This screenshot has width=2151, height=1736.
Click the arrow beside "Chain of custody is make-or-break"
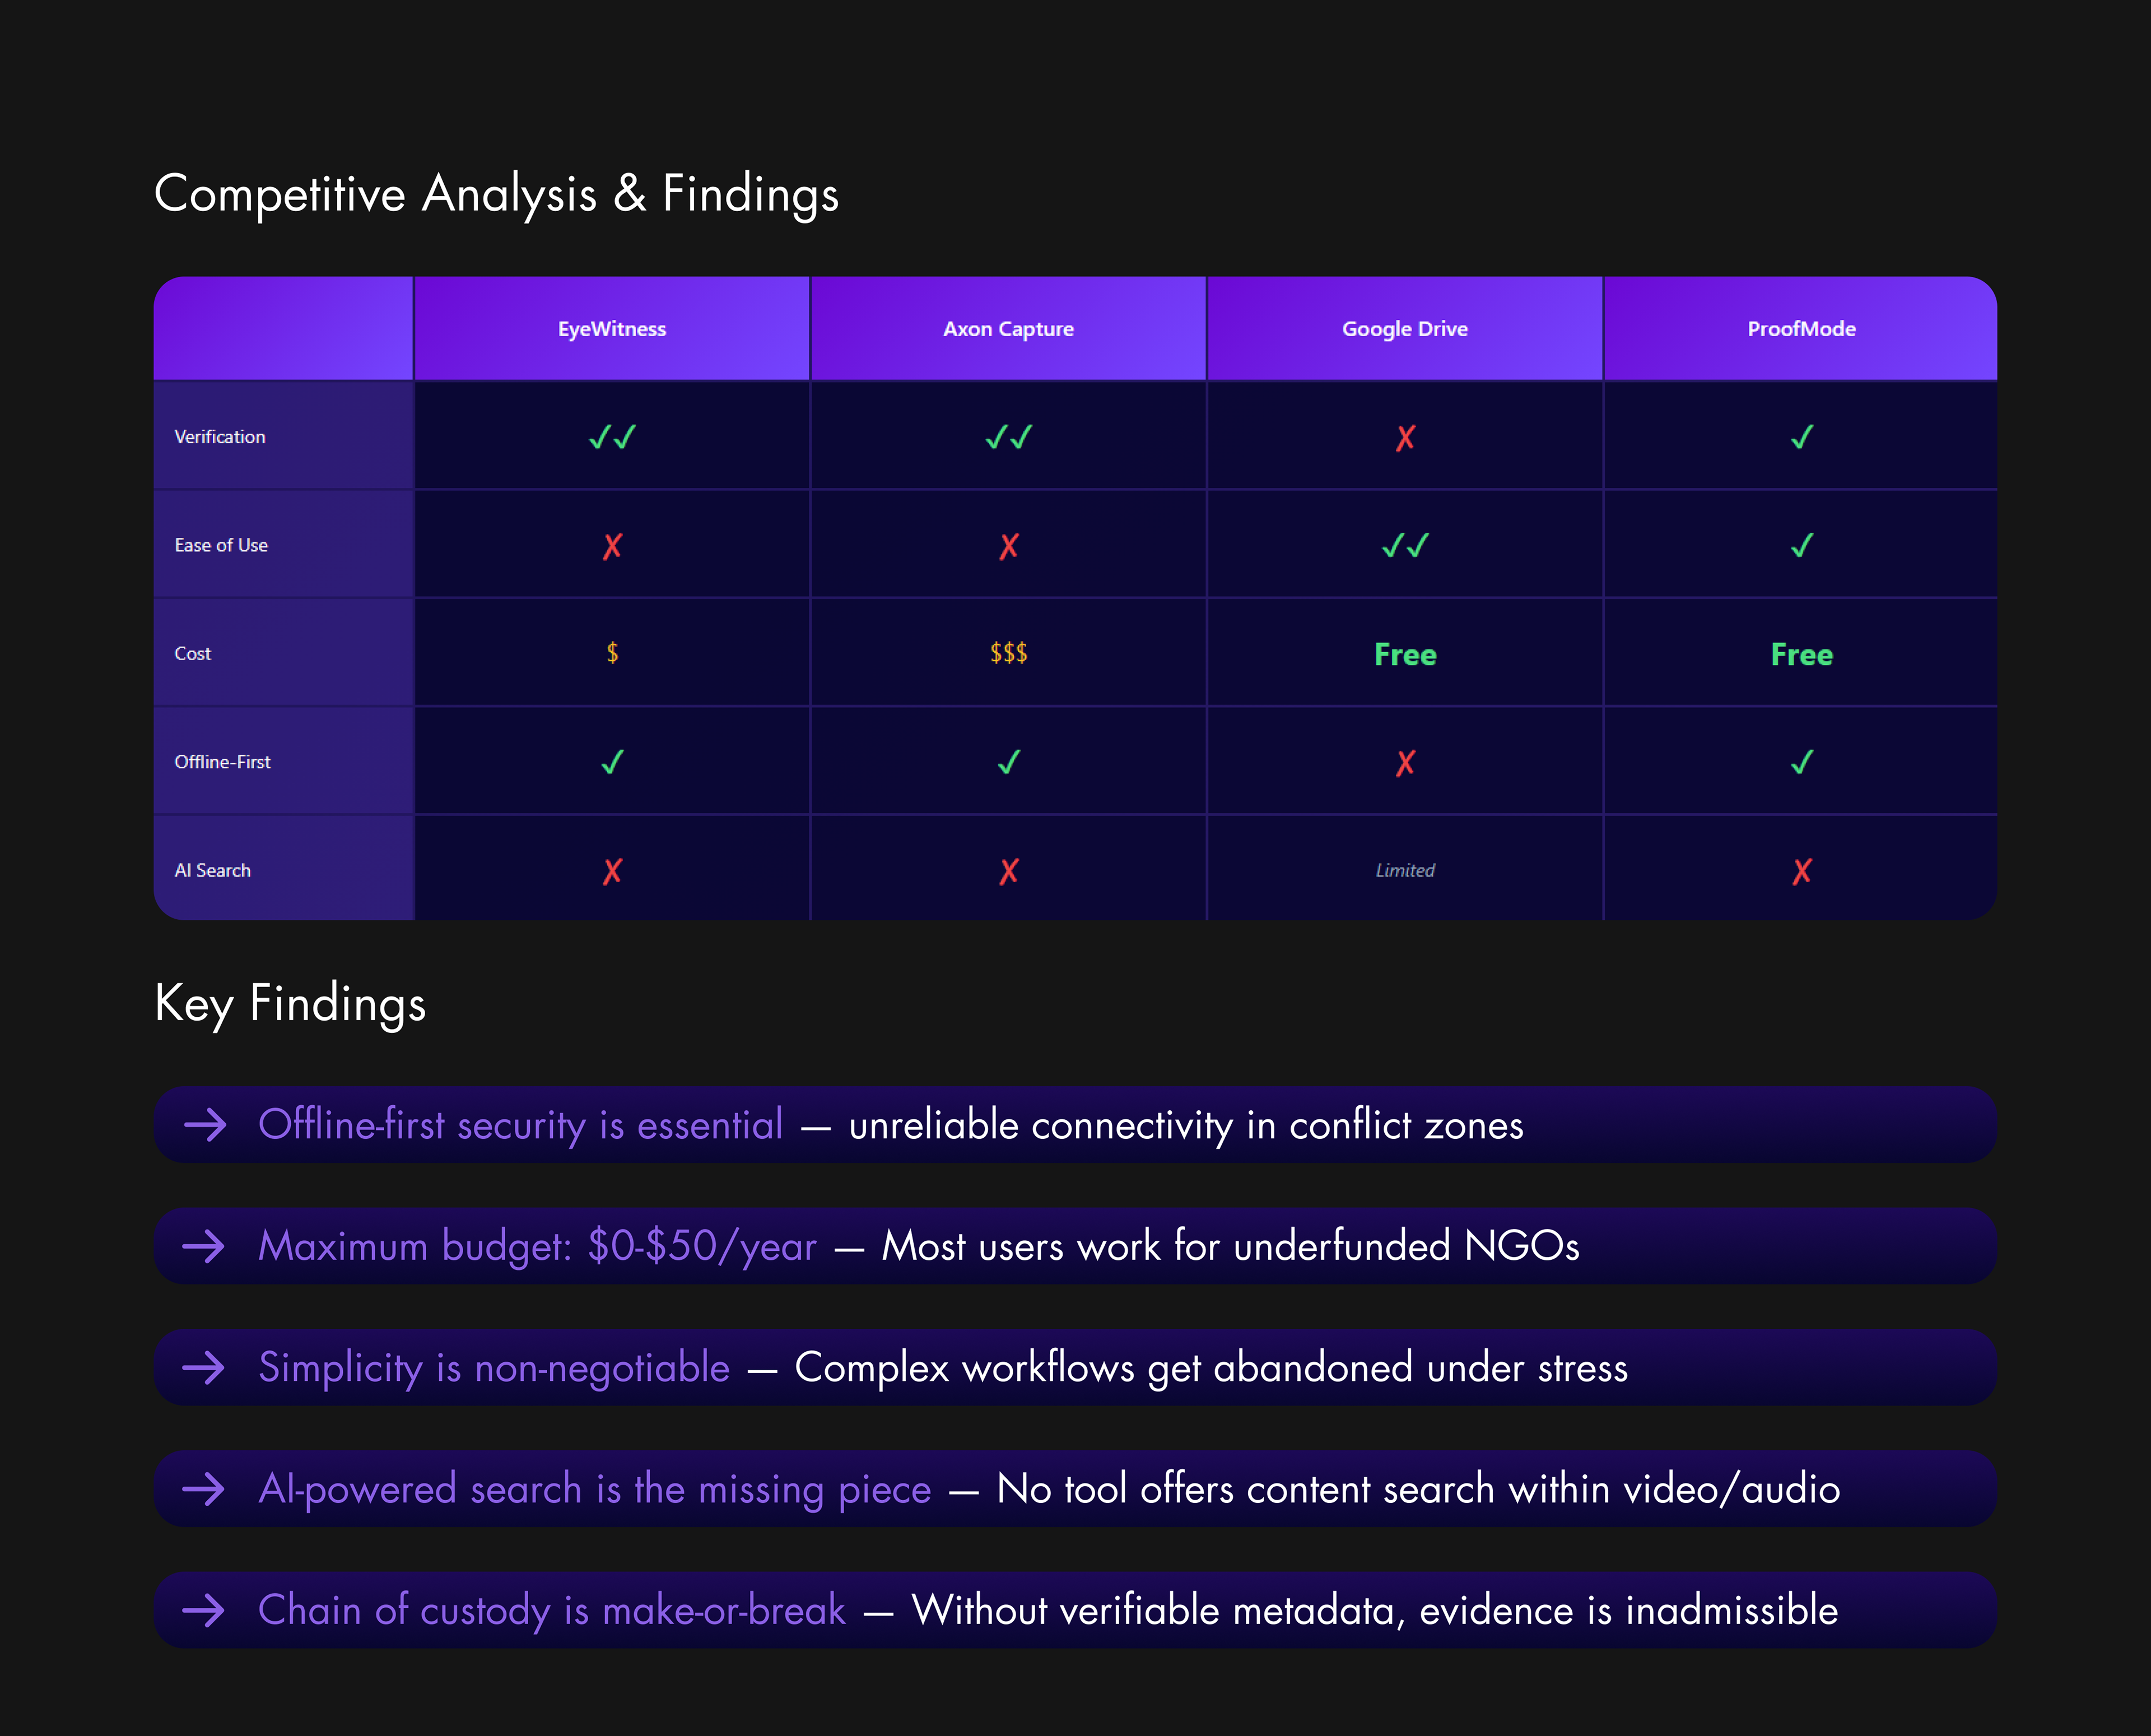[204, 1610]
